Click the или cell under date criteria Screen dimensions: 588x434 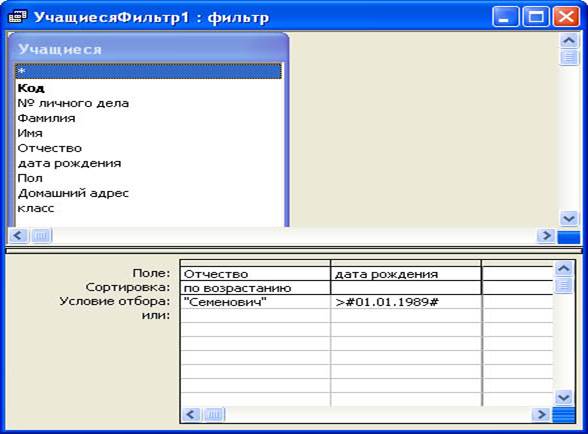coord(406,315)
